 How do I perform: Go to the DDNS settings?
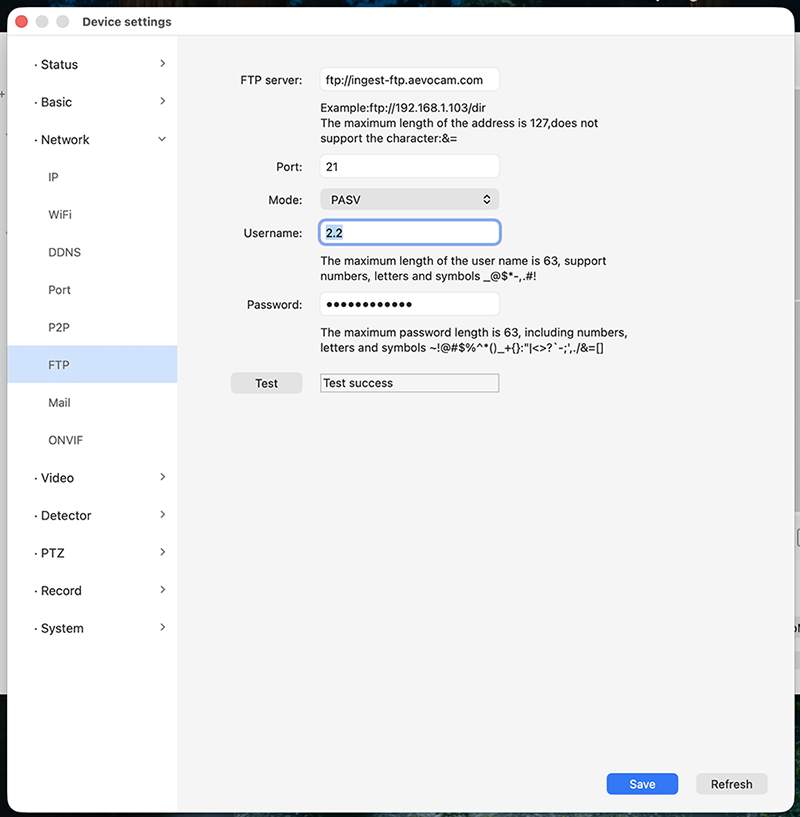coord(64,252)
